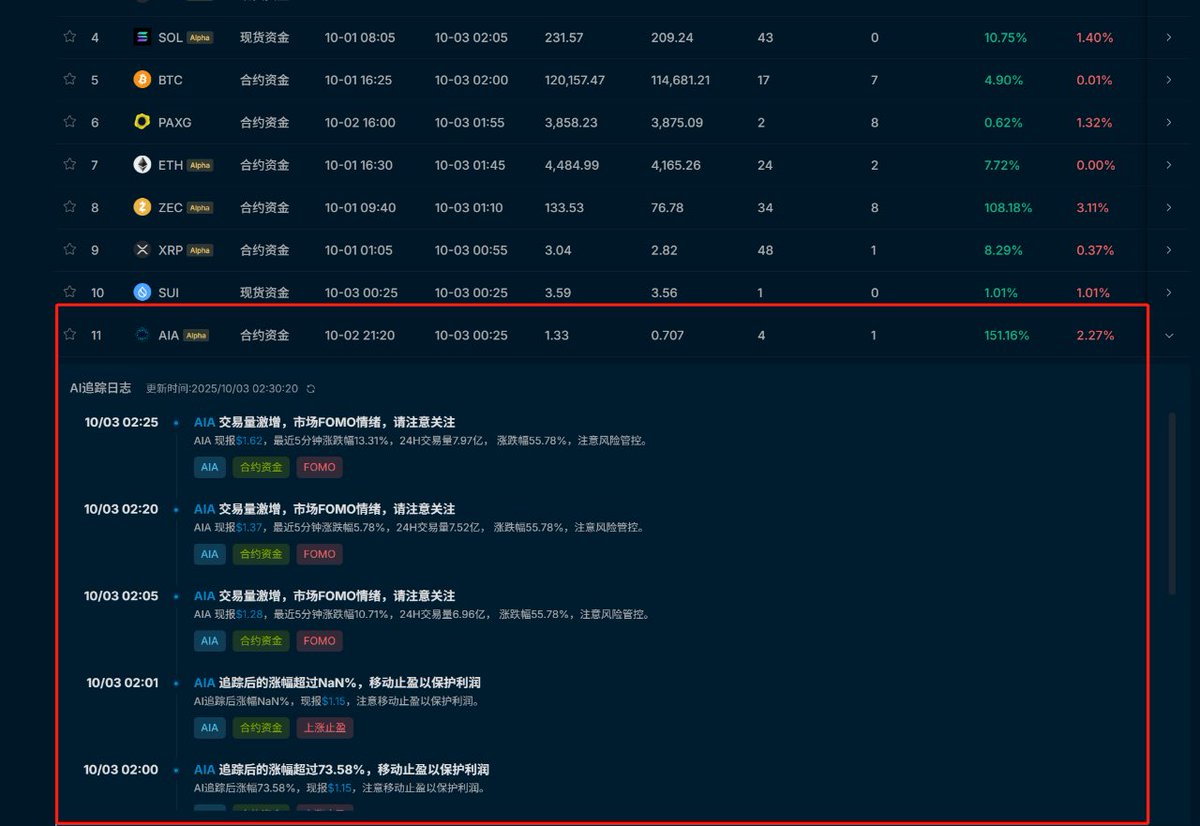
Task: Click the 10/03 02:00 log timestamp
Action: pyautogui.click(x=121, y=770)
